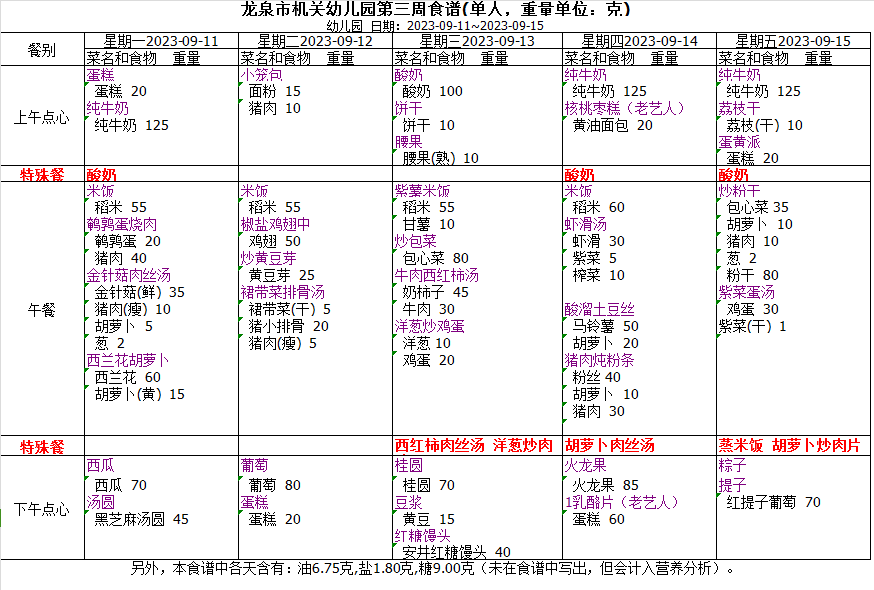This screenshot has height=590, width=874.
Task: Click the ingredient 甘薯 10
Action: click(x=428, y=224)
